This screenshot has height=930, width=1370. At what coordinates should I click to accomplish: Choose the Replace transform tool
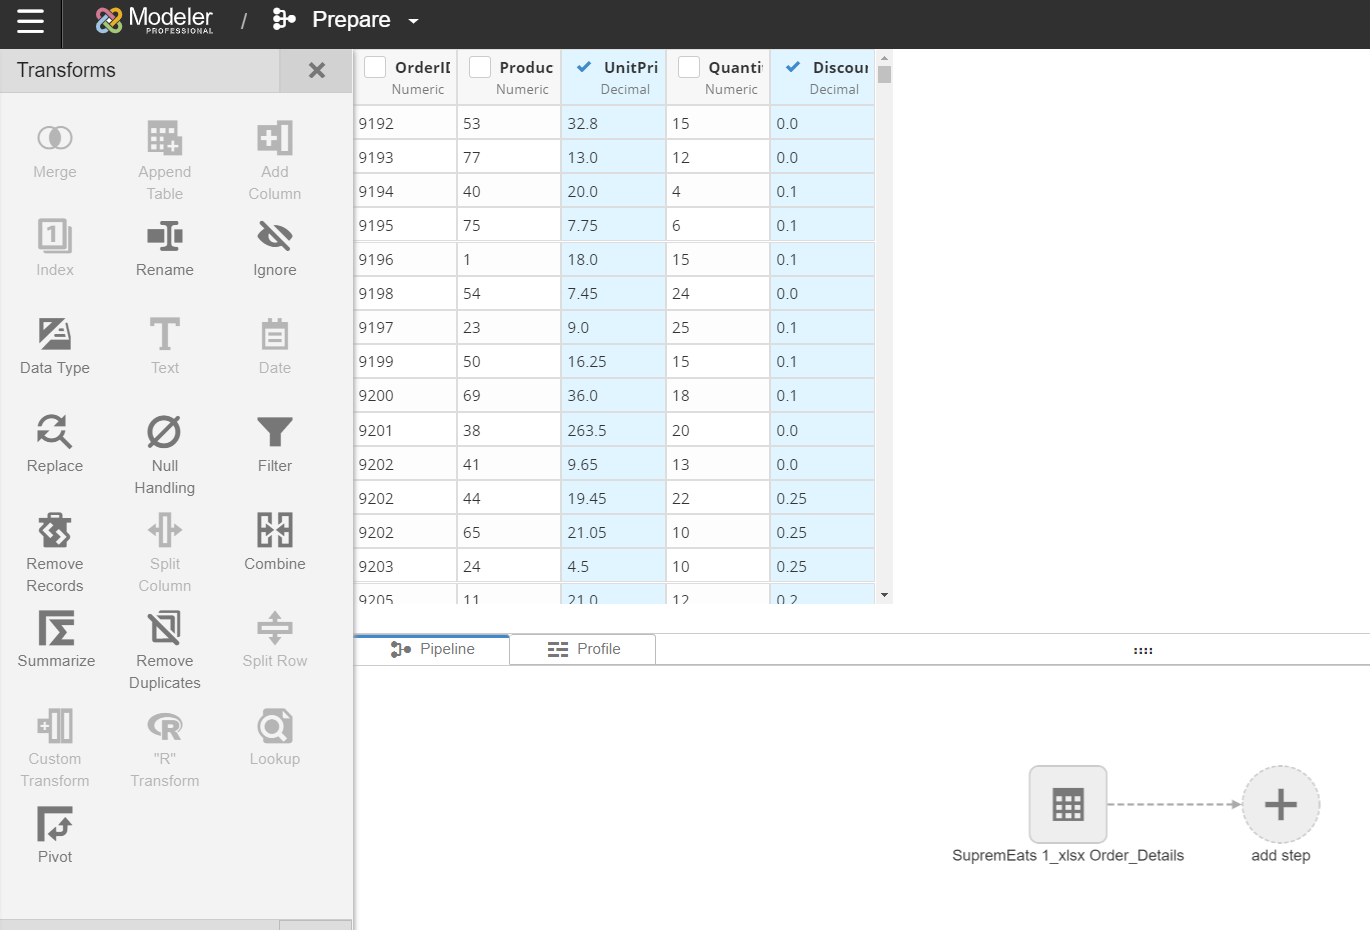tap(55, 433)
